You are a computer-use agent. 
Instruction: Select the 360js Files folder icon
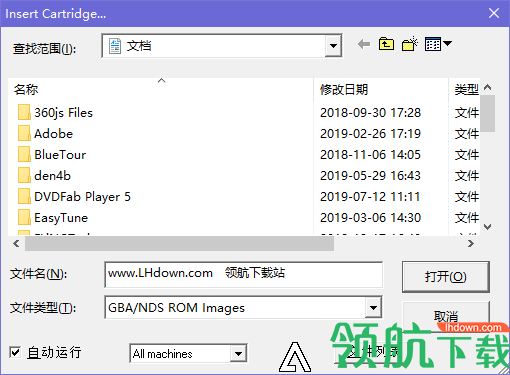(24, 112)
